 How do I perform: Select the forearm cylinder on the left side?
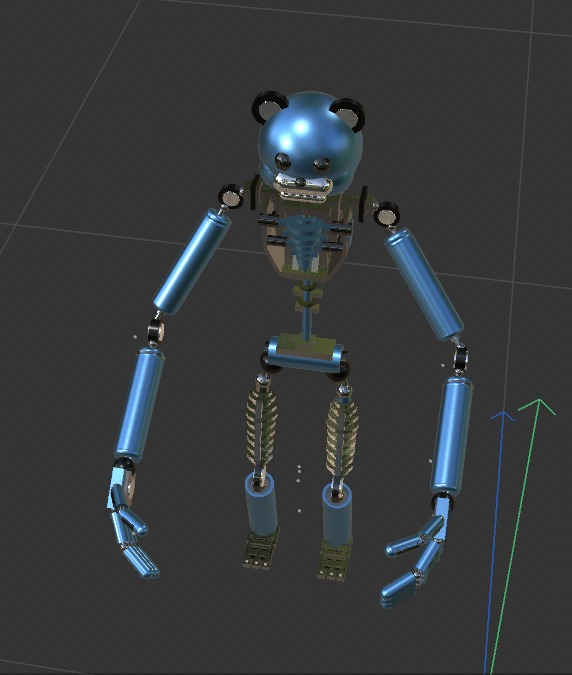[x=139, y=404]
